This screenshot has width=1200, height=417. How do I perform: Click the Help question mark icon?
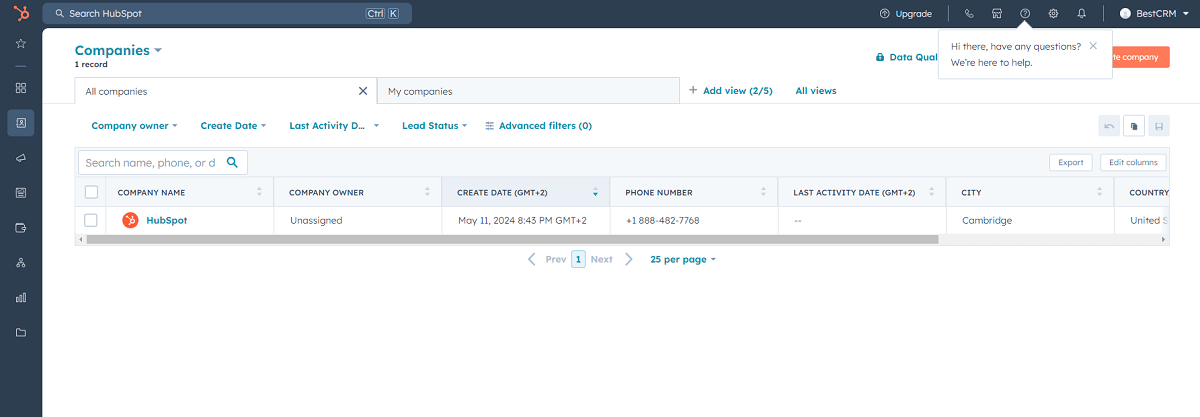click(1025, 14)
